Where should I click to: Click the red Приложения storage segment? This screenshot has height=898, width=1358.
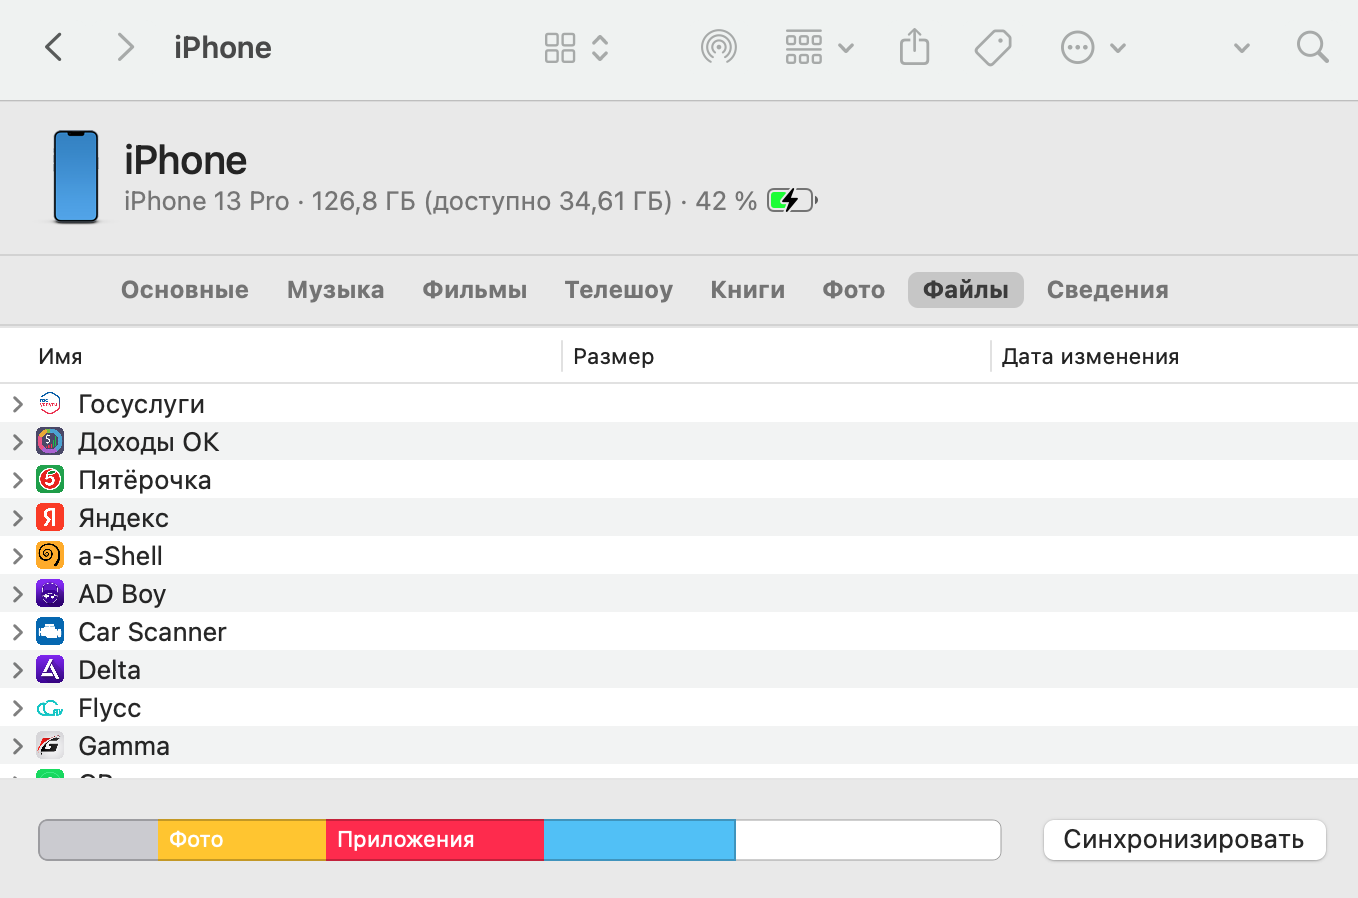tap(435, 840)
